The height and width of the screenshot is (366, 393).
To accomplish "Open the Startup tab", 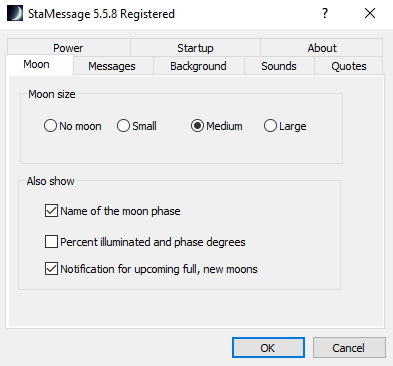I will coord(195,48).
